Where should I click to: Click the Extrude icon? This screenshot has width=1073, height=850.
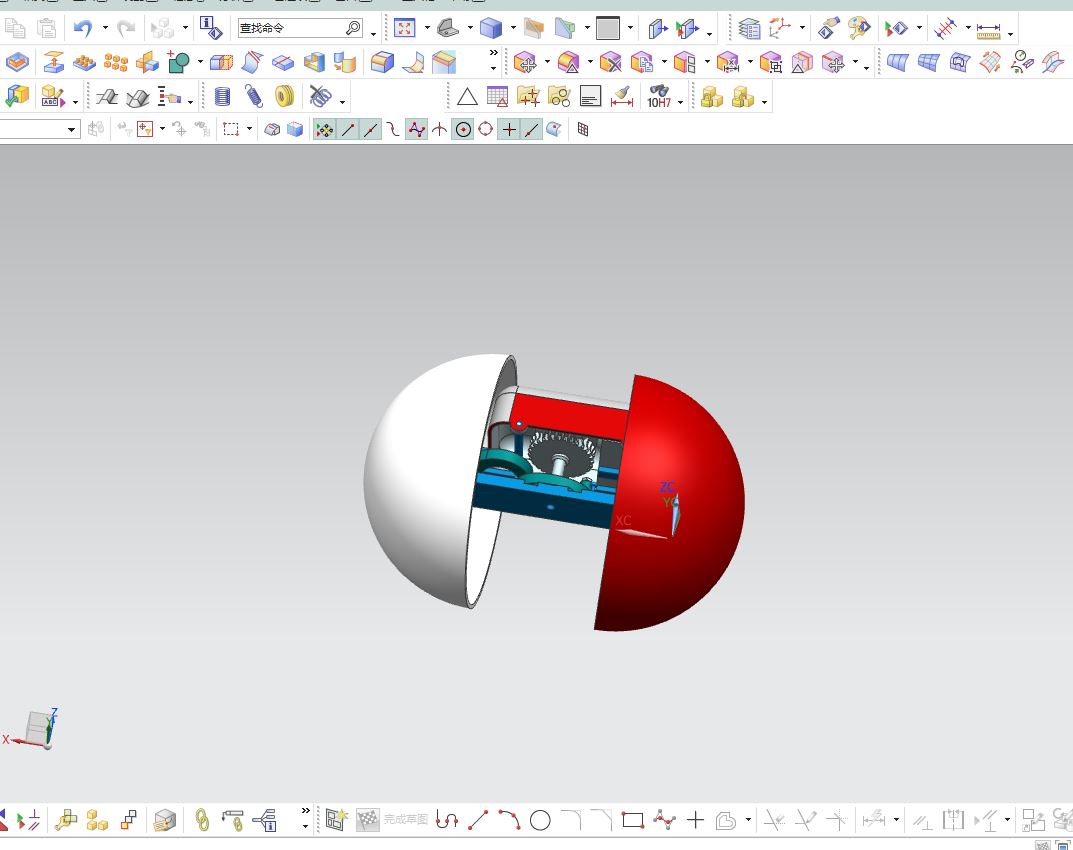(53, 62)
